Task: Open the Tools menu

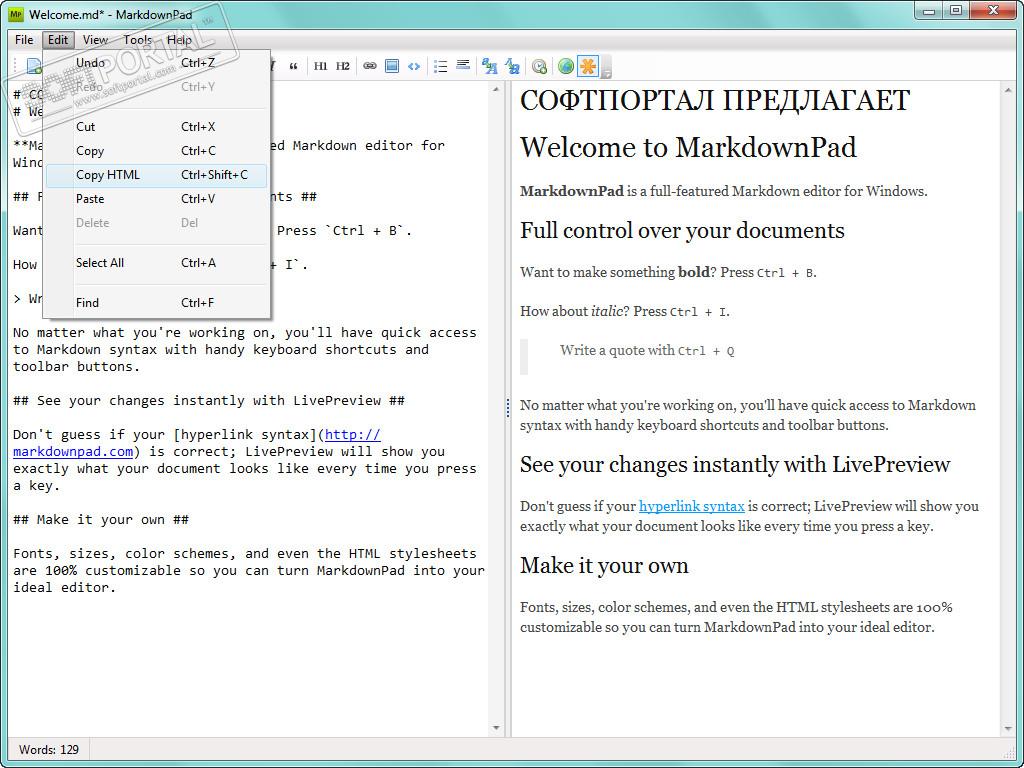Action: 137,40
